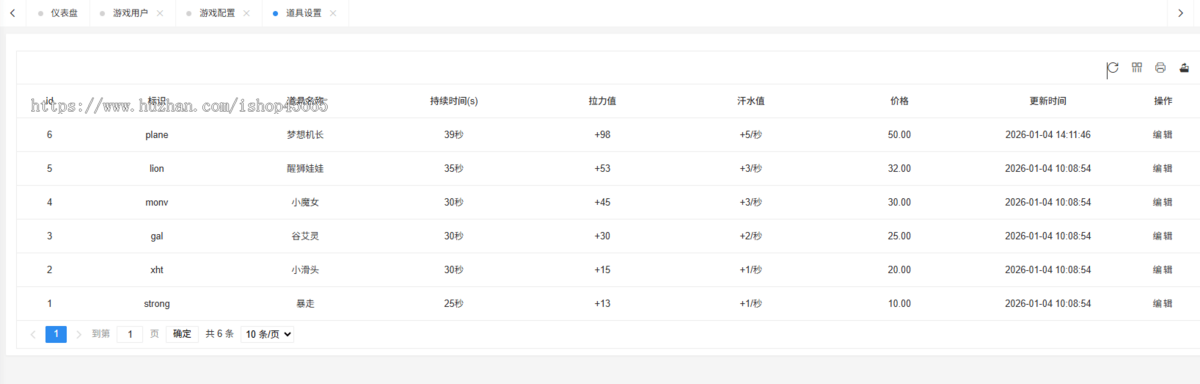This screenshot has height=384, width=1200.
Task: Click the +2/秒 sweat value cell
Action: [x=751, y=236]
